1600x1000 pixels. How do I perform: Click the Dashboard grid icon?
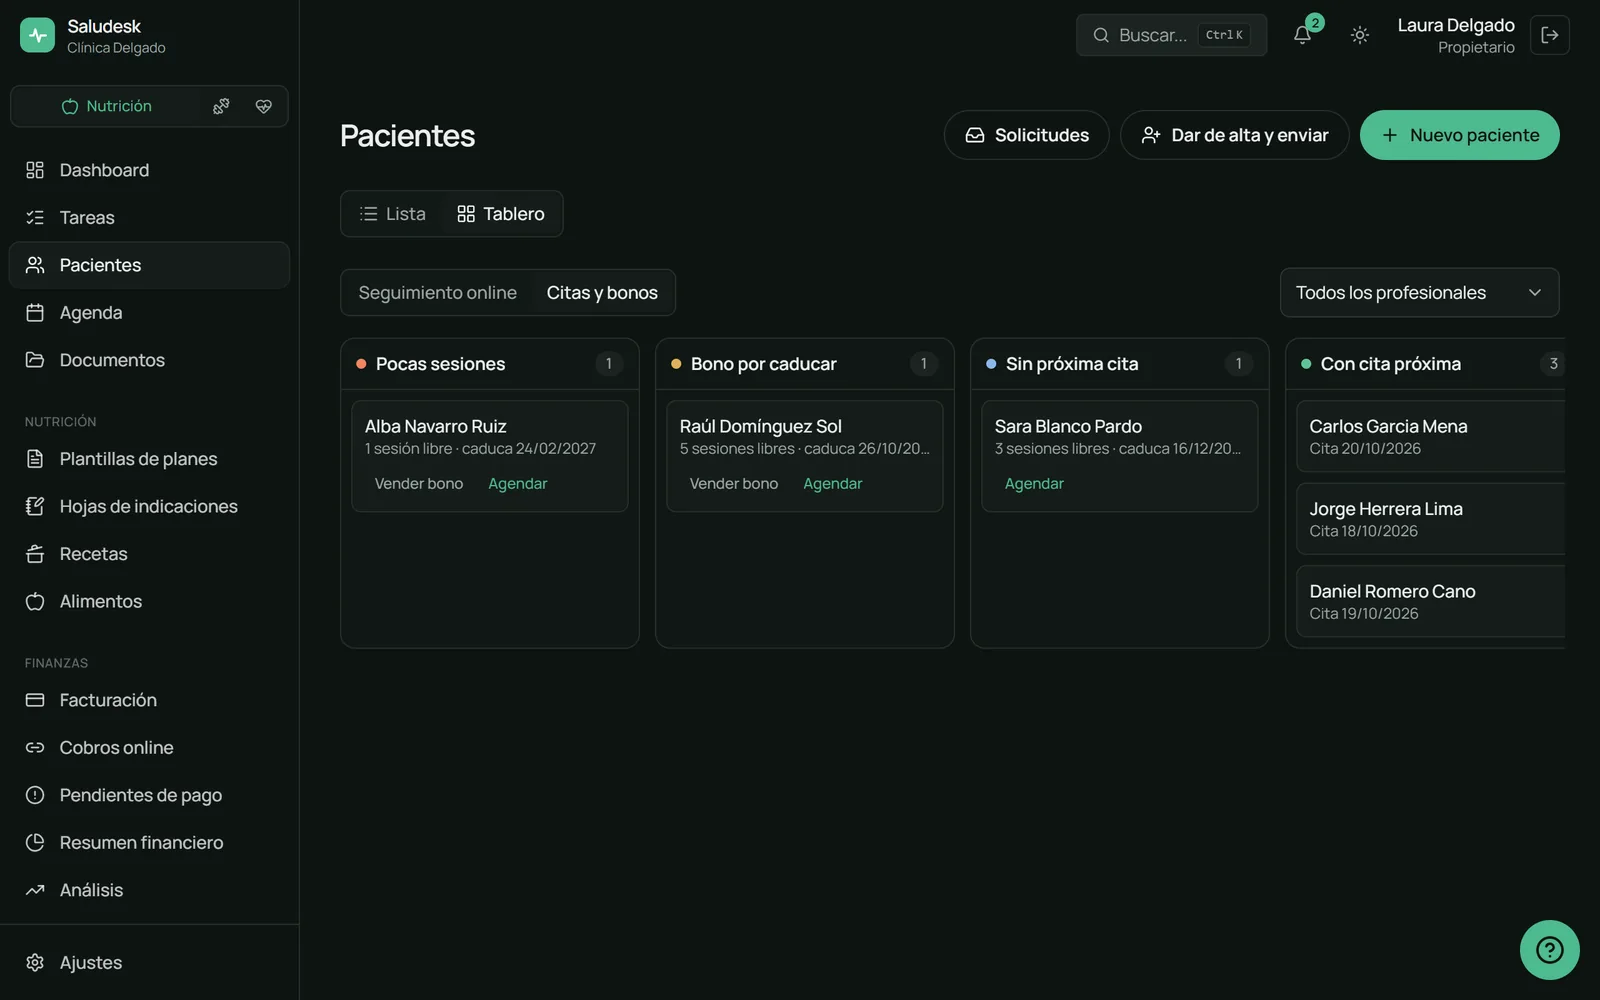coord(35,170)
